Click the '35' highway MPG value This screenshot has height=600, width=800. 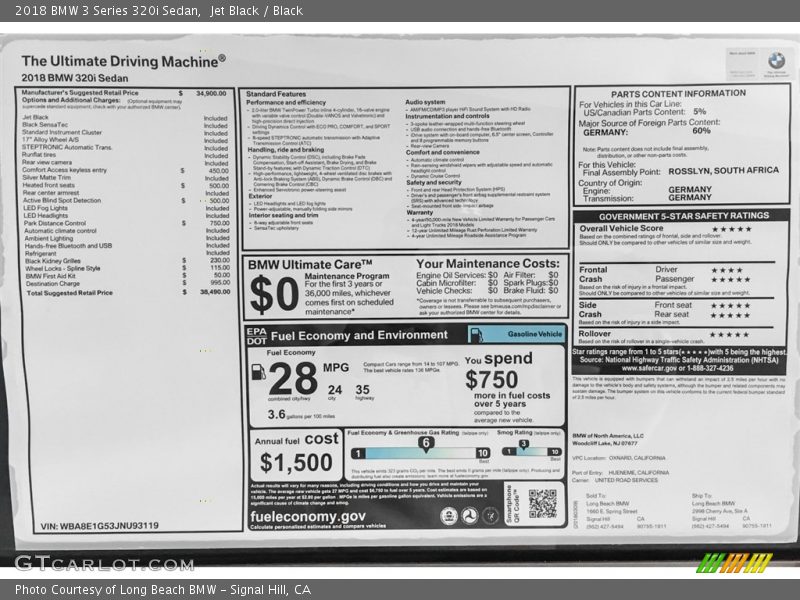(362, 390)
